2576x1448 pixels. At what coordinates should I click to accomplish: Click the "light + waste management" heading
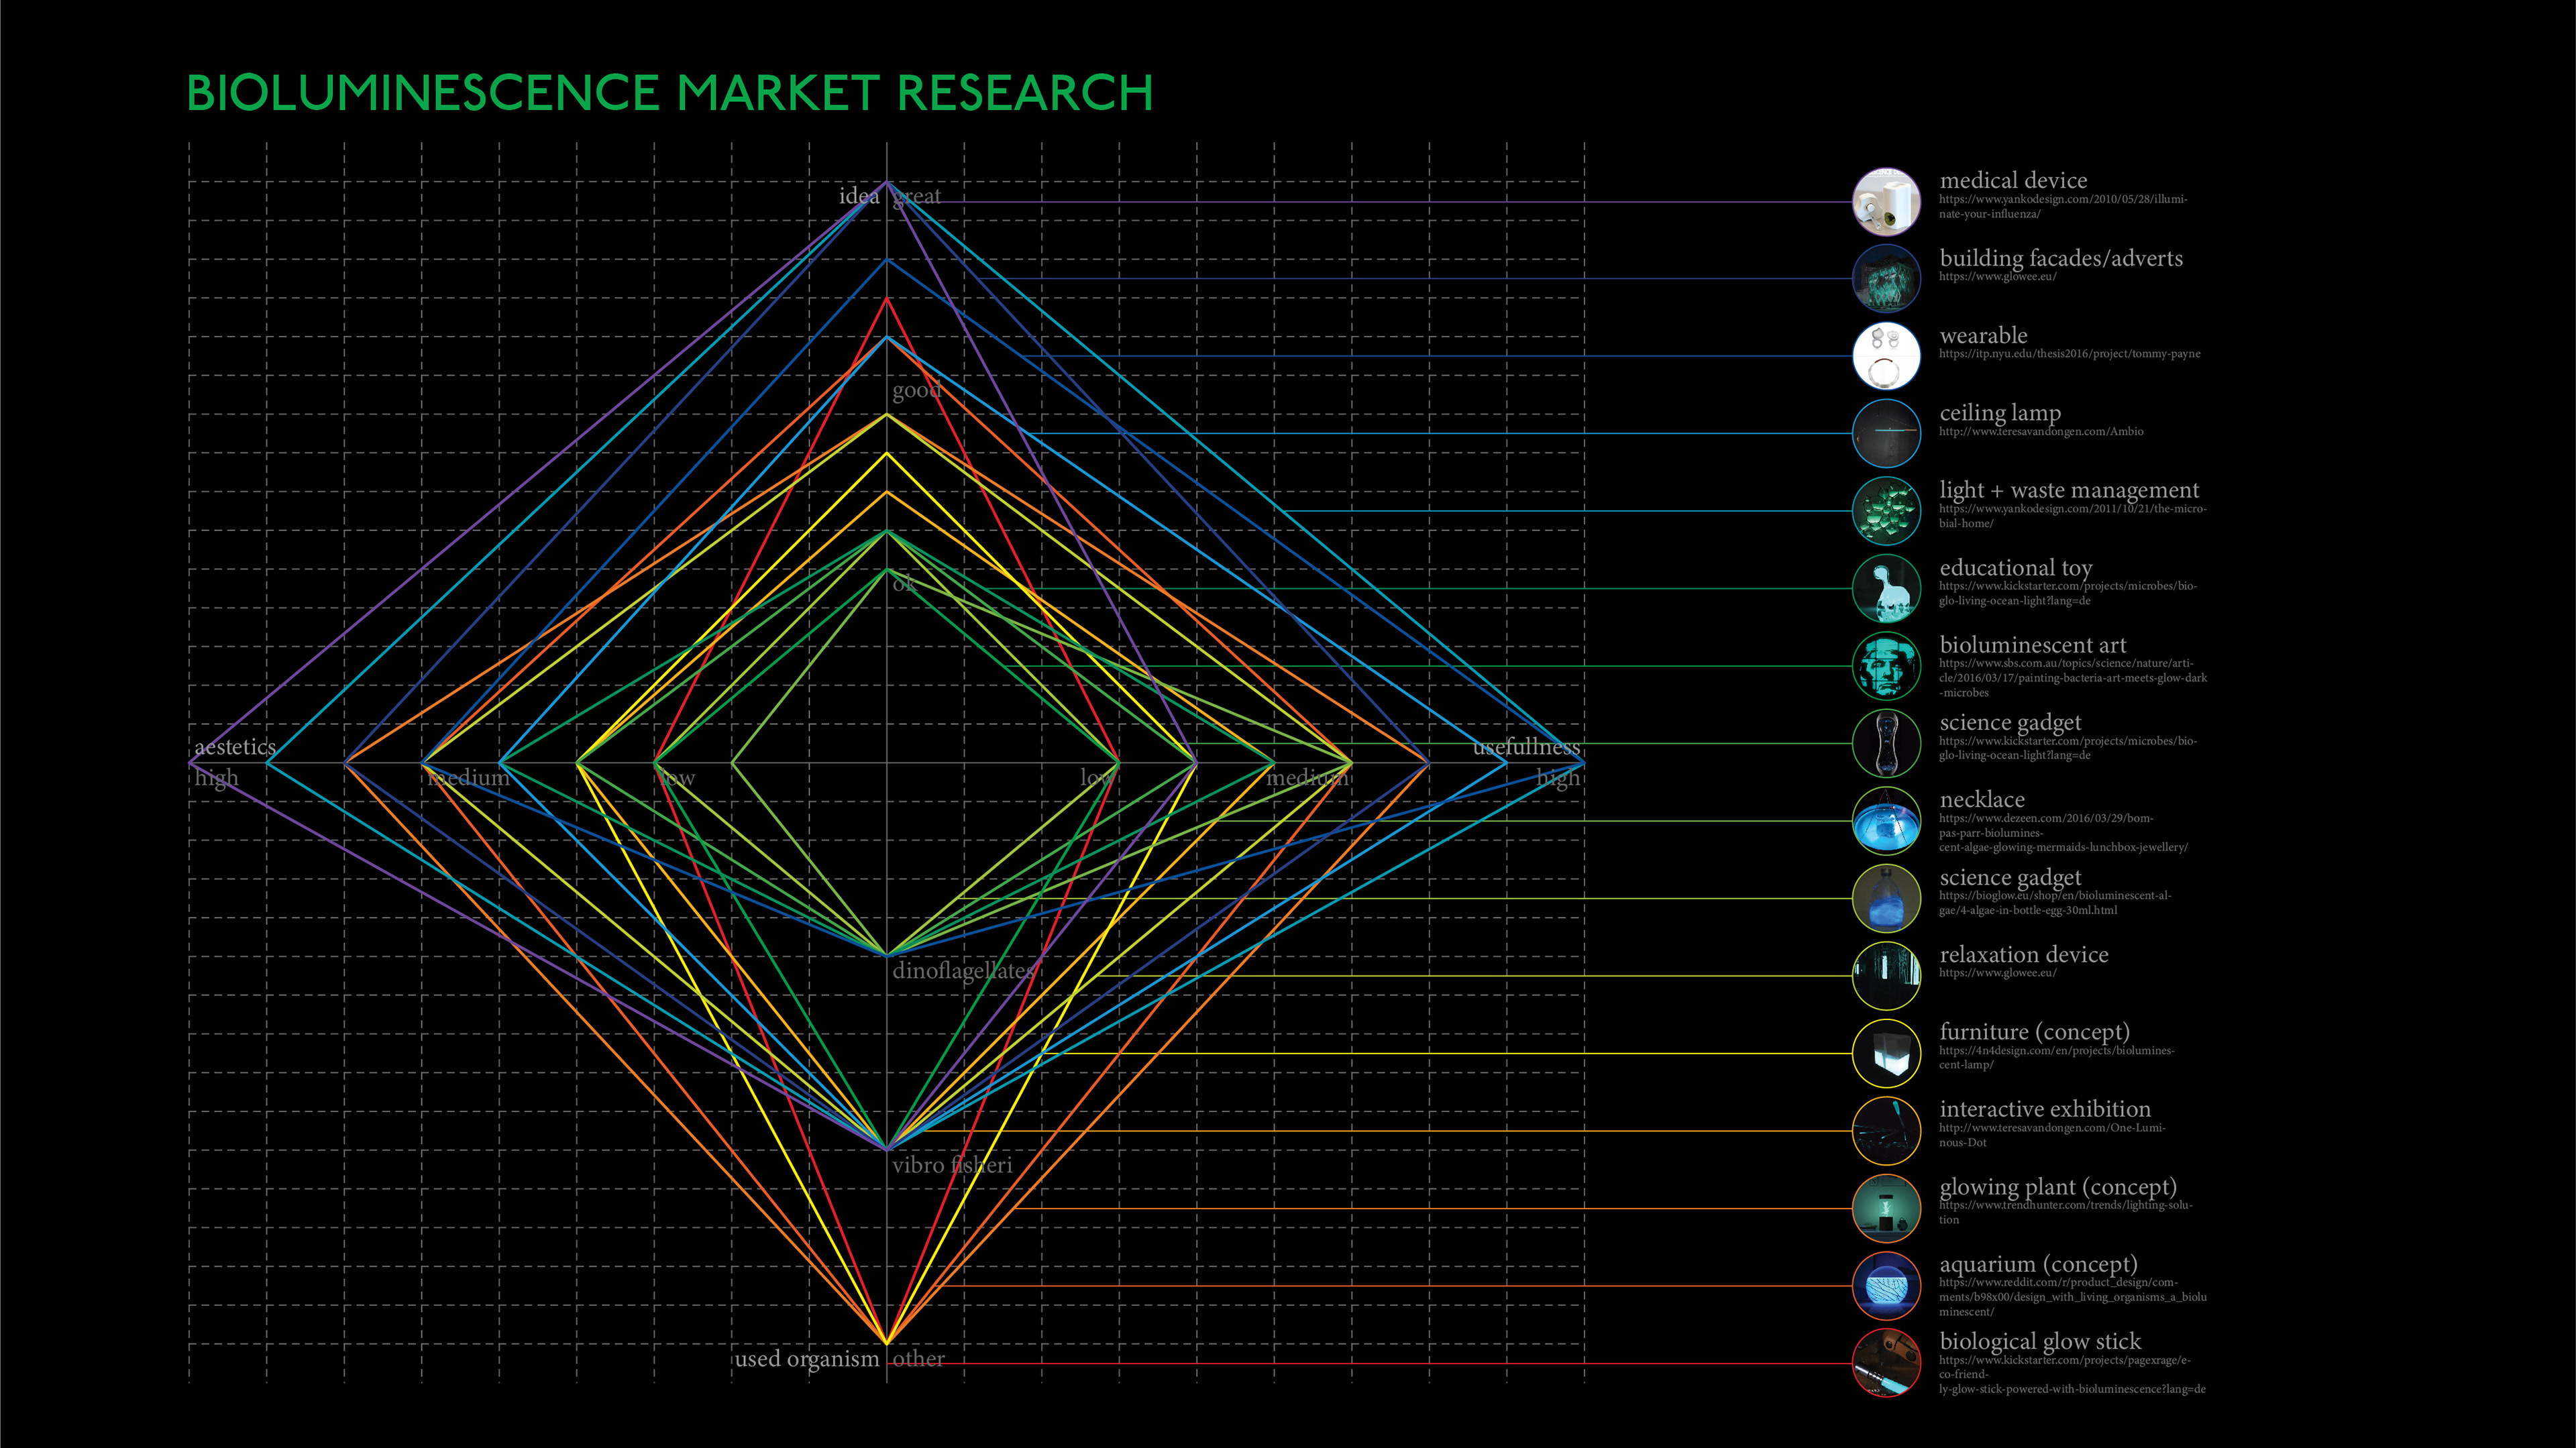coord(2069,490)
